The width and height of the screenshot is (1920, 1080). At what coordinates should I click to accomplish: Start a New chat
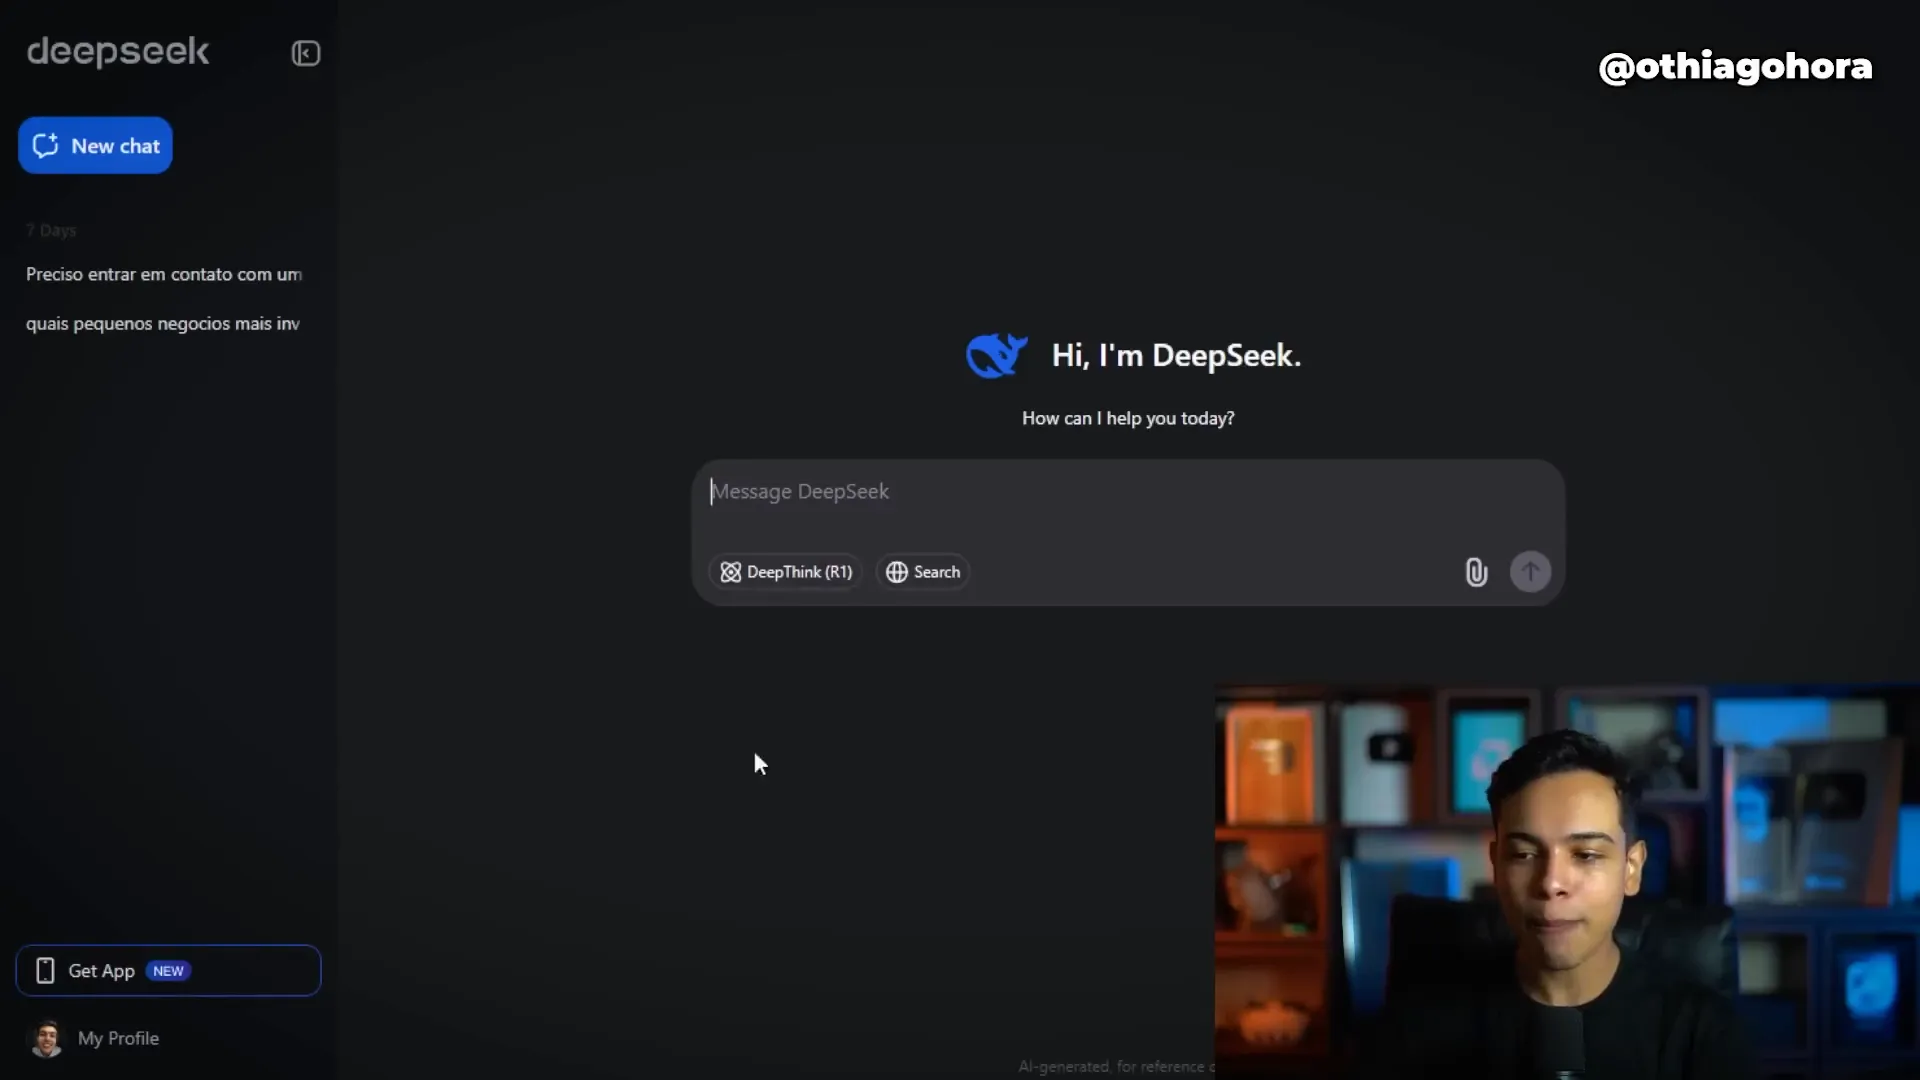95,146
